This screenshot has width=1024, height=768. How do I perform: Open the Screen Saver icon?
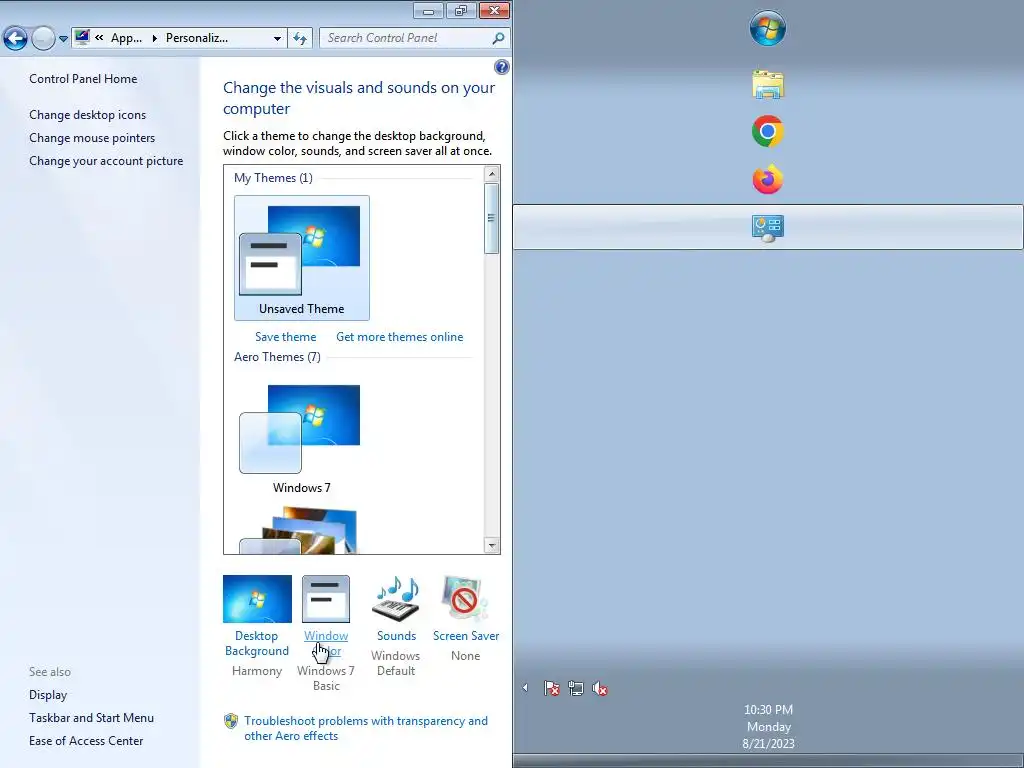click(x=465, y=599)
